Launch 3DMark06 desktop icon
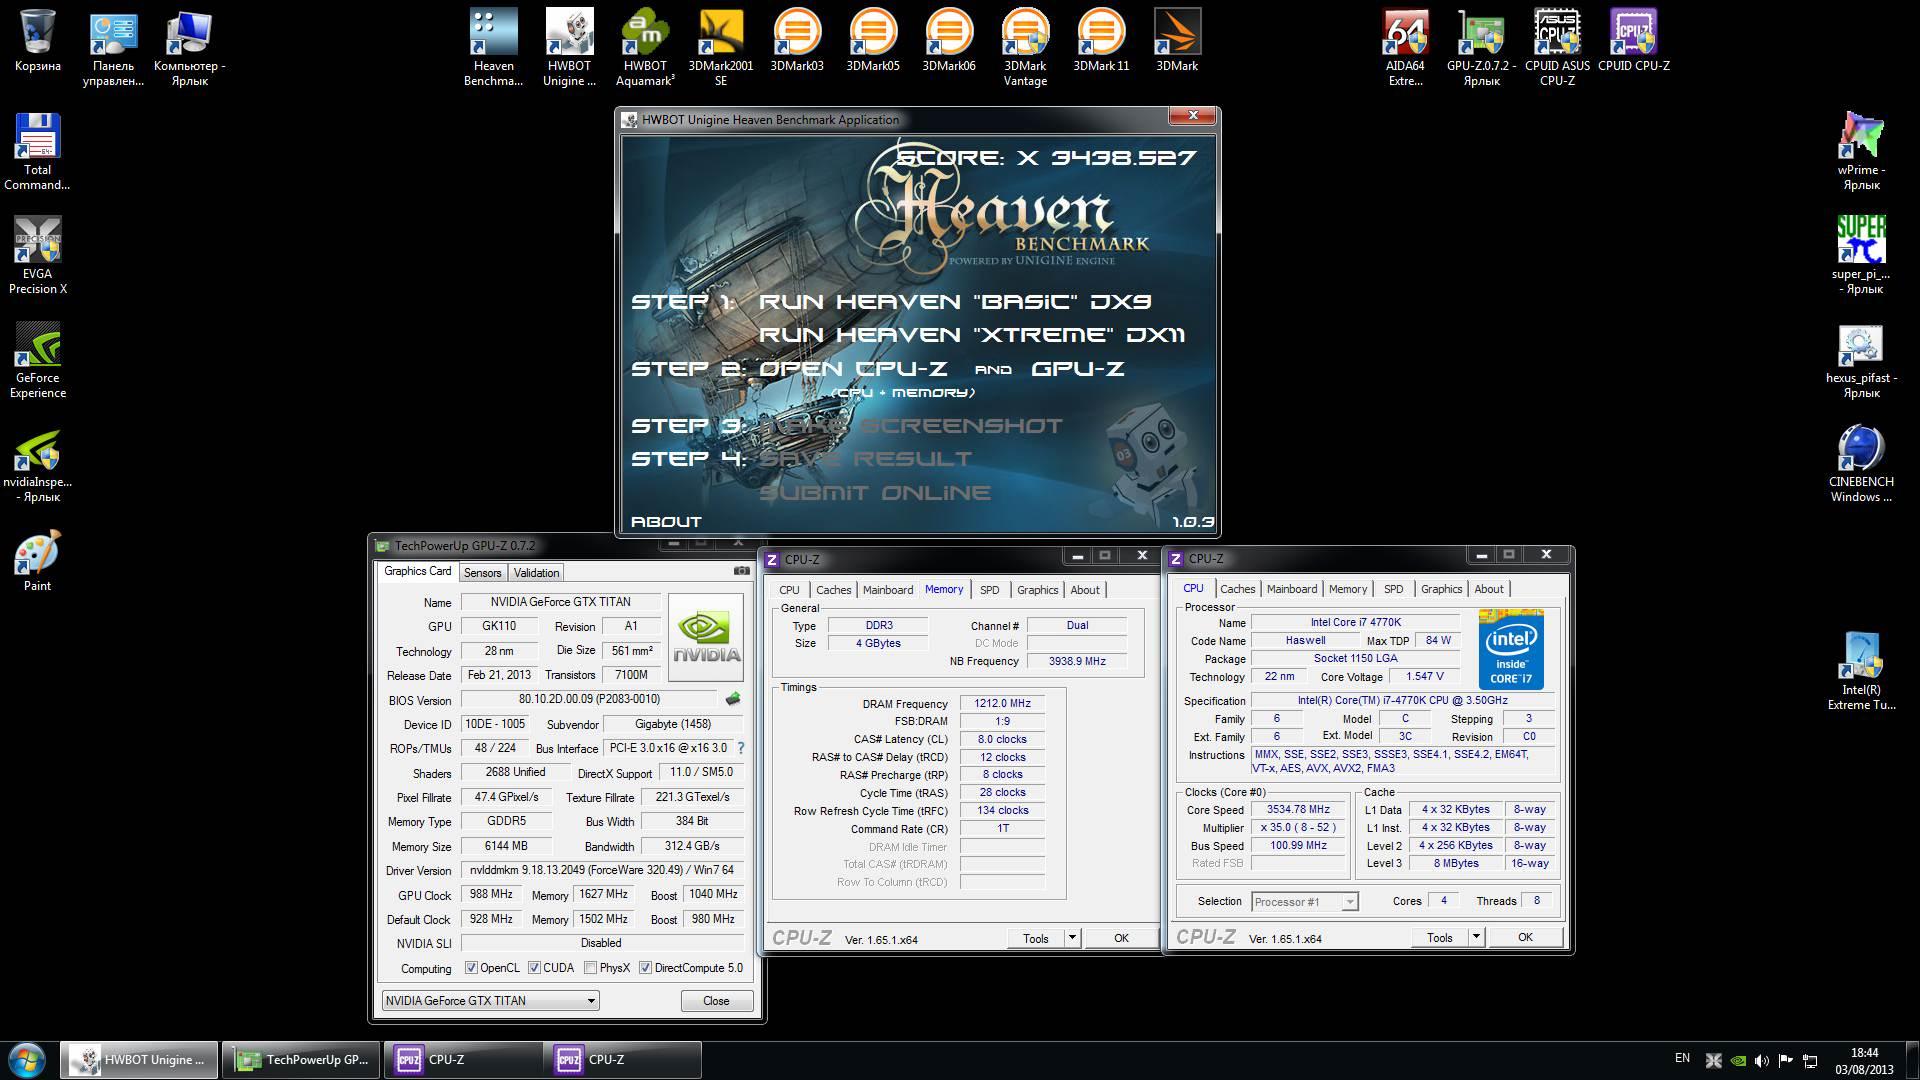 (949, 43)
